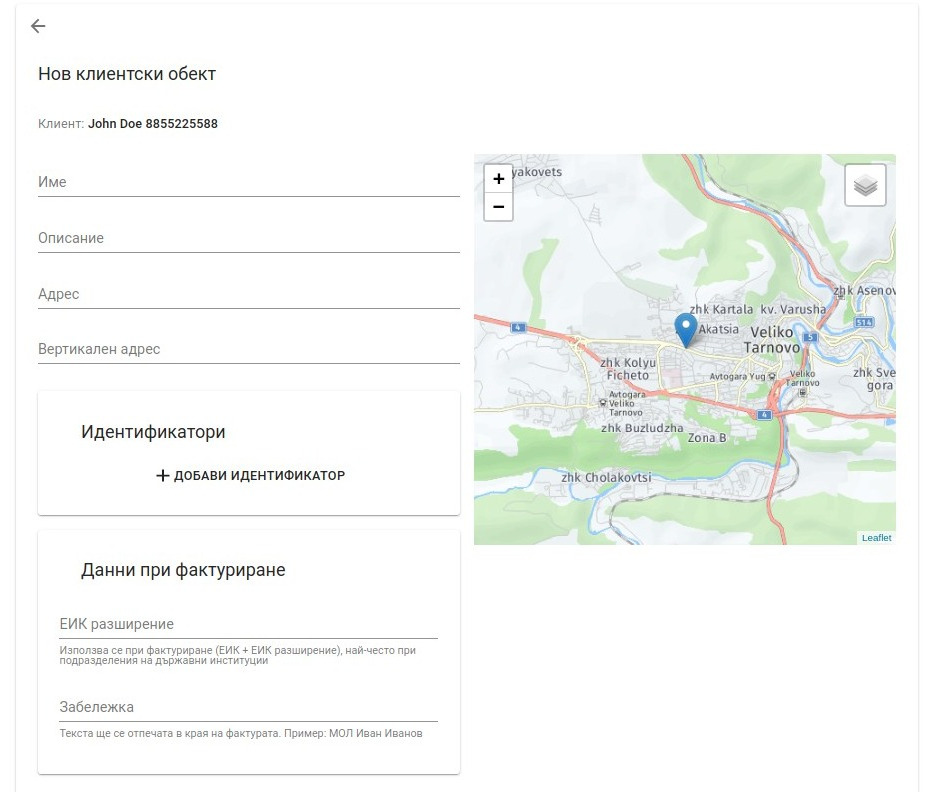Open the map layers control
This screenshot has width=946, height=792.
[x=865, y=185]
